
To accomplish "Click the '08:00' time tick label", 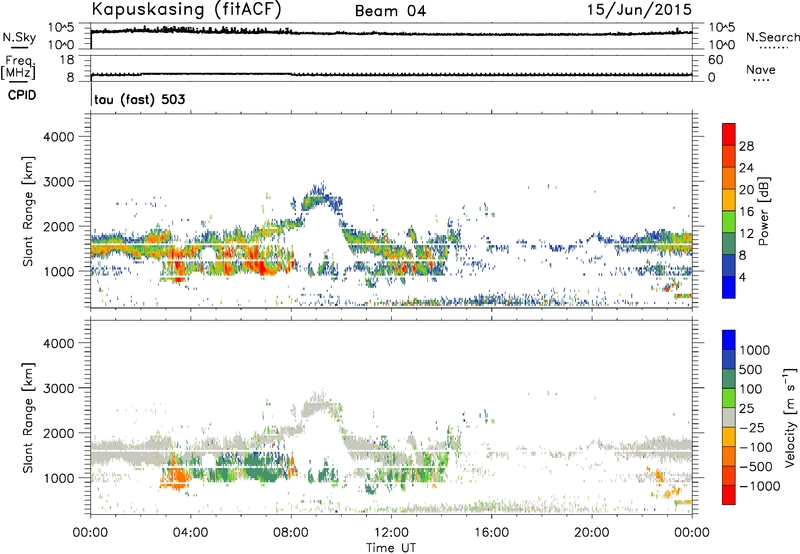I will tap(290, 533).
